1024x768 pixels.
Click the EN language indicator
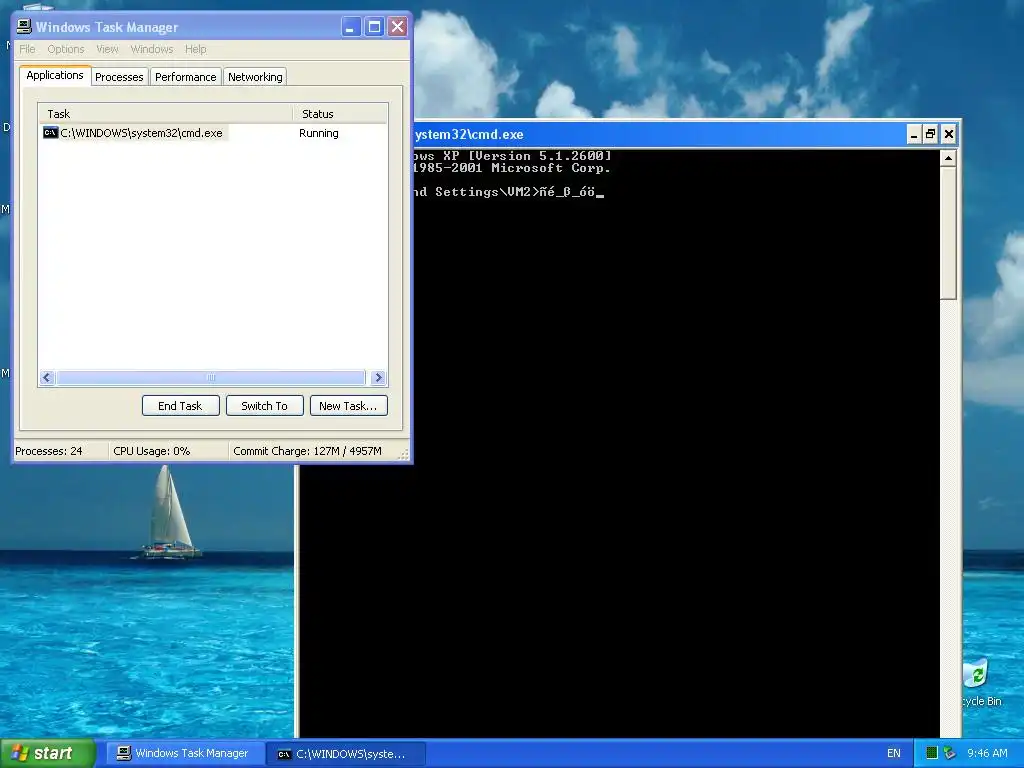pyautogui.click(x=894, y=753)
